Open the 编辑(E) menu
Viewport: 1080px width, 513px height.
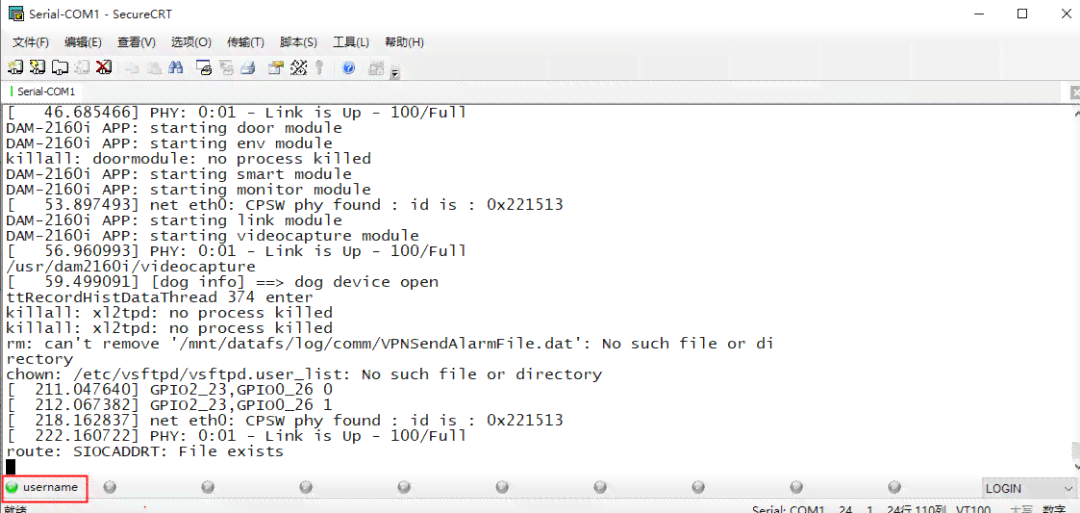pos(83,43)
